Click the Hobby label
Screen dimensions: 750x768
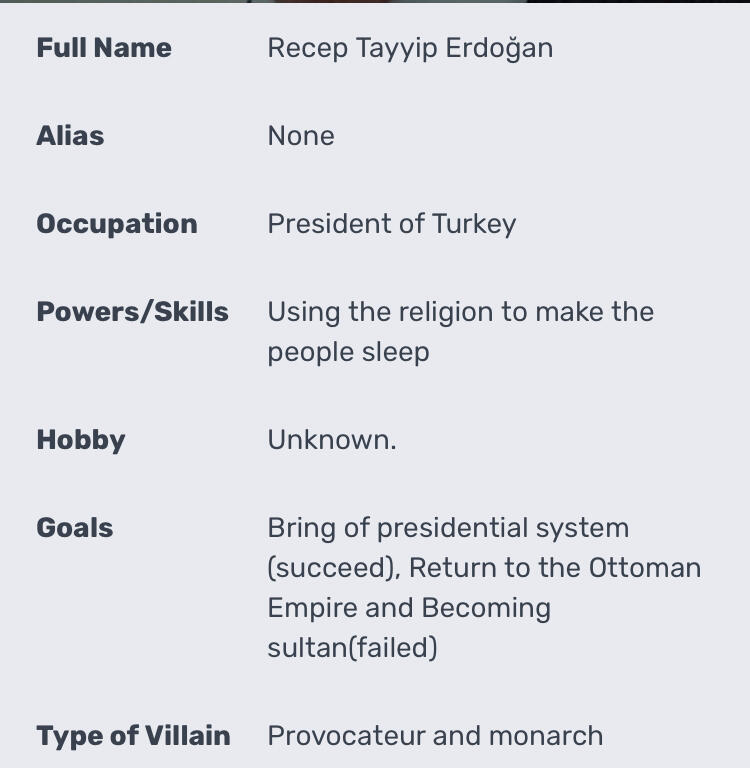(81, 440)
